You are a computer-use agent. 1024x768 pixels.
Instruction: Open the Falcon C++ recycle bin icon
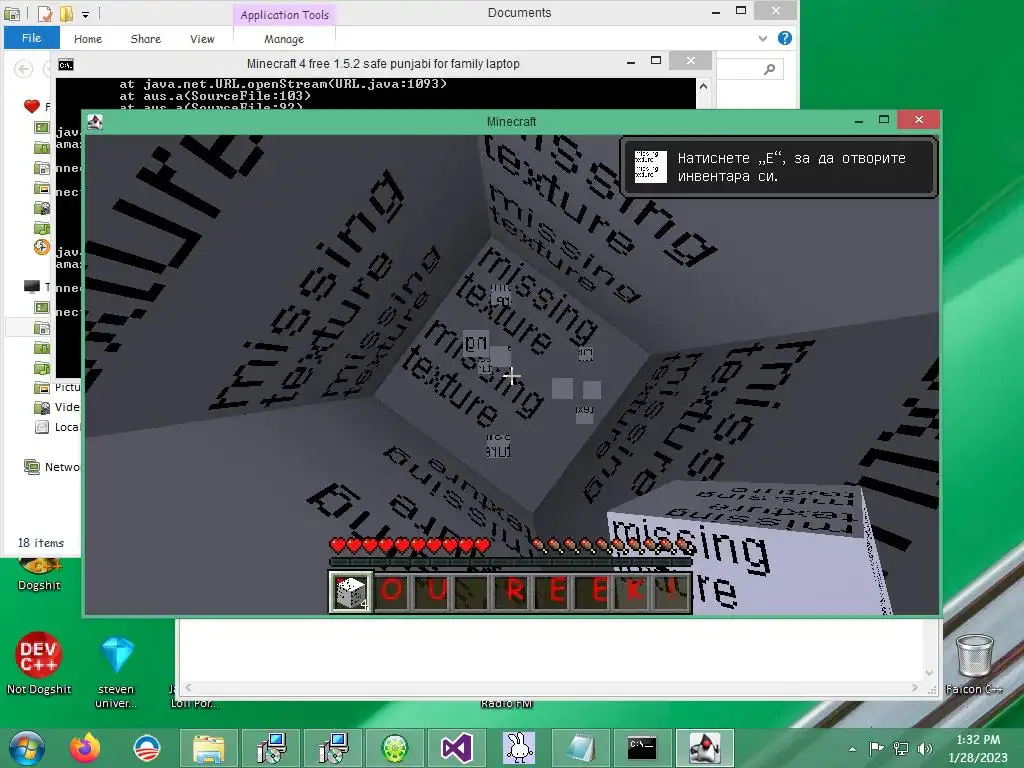coord(974,664)
